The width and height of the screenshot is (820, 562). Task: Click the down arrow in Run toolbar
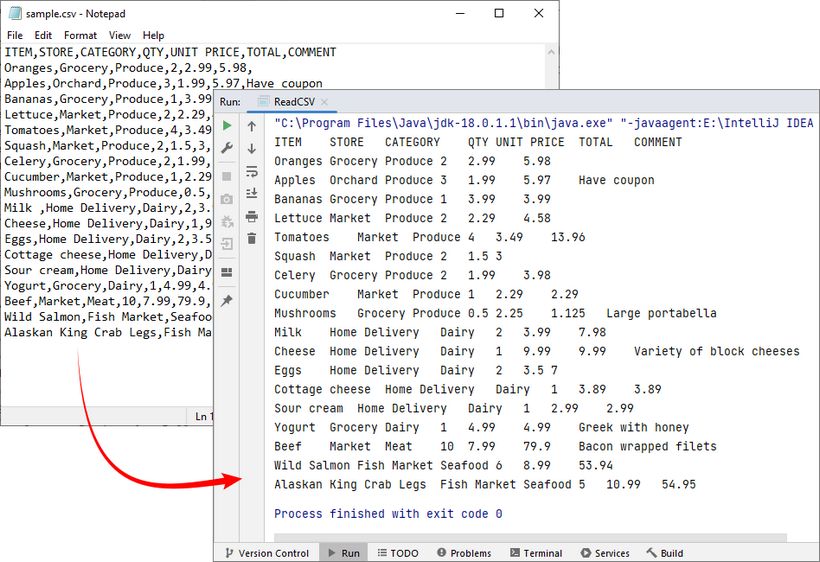coord(252,149)
